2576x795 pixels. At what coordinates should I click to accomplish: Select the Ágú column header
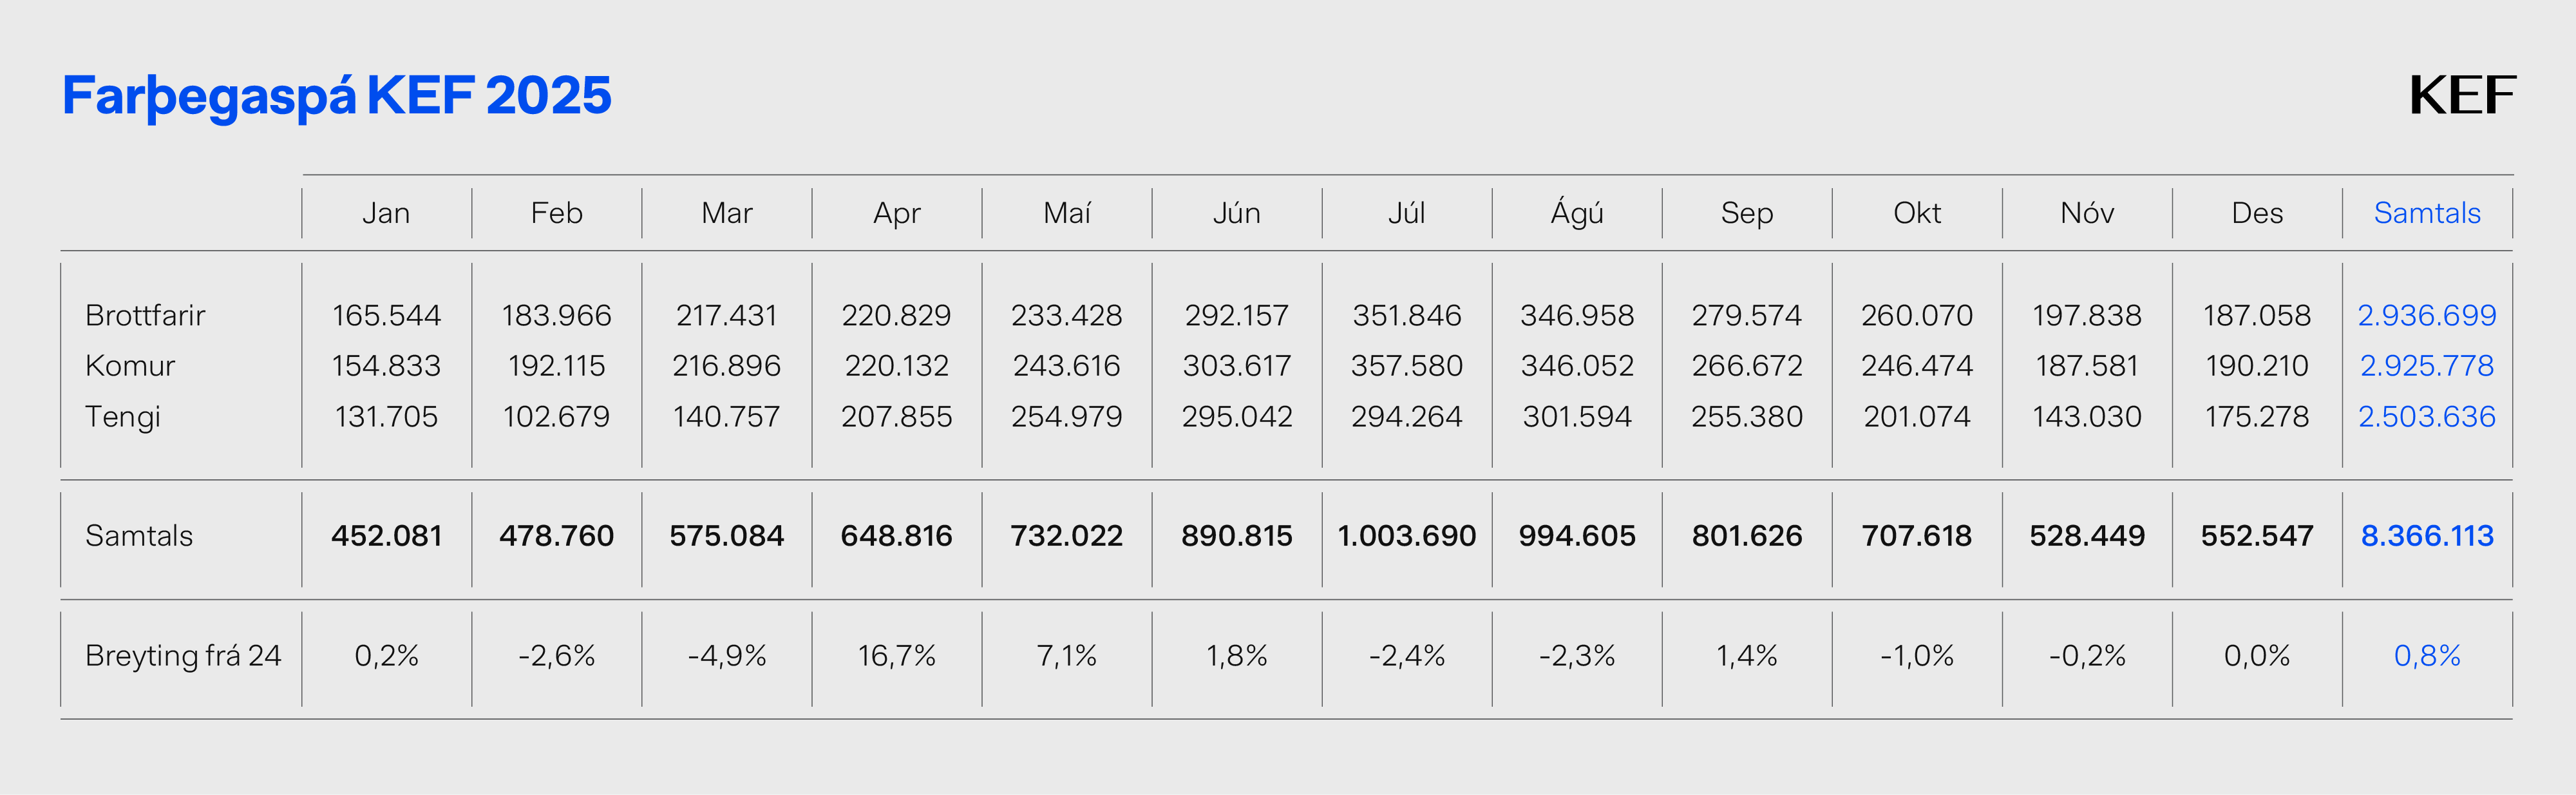pos(1577,213)
